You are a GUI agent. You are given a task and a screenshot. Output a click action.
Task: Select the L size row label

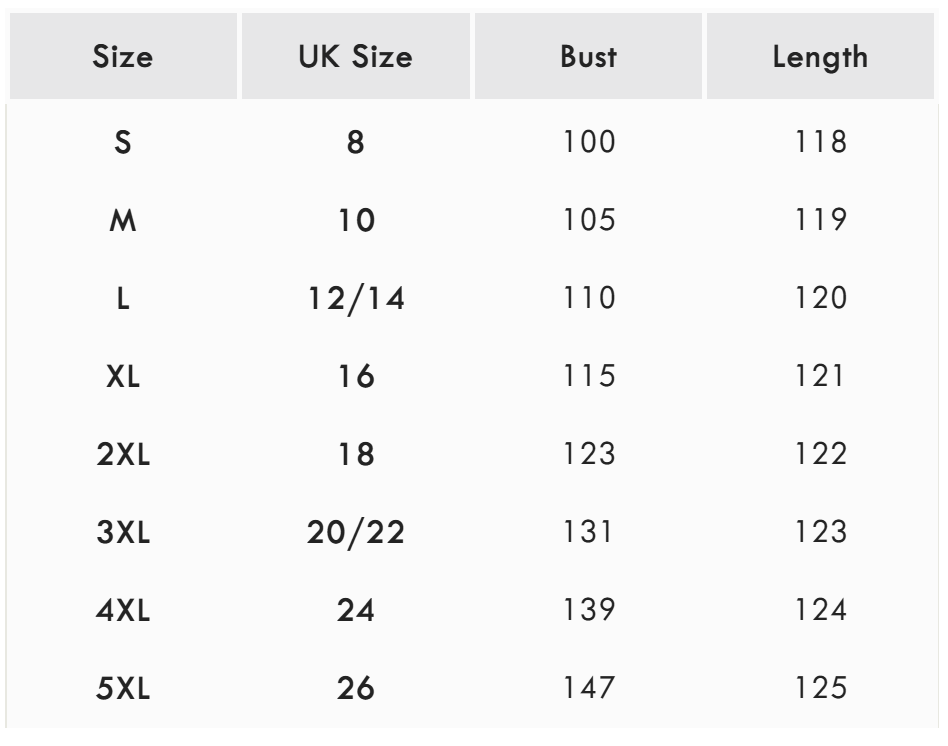click(x=122, y=299)
